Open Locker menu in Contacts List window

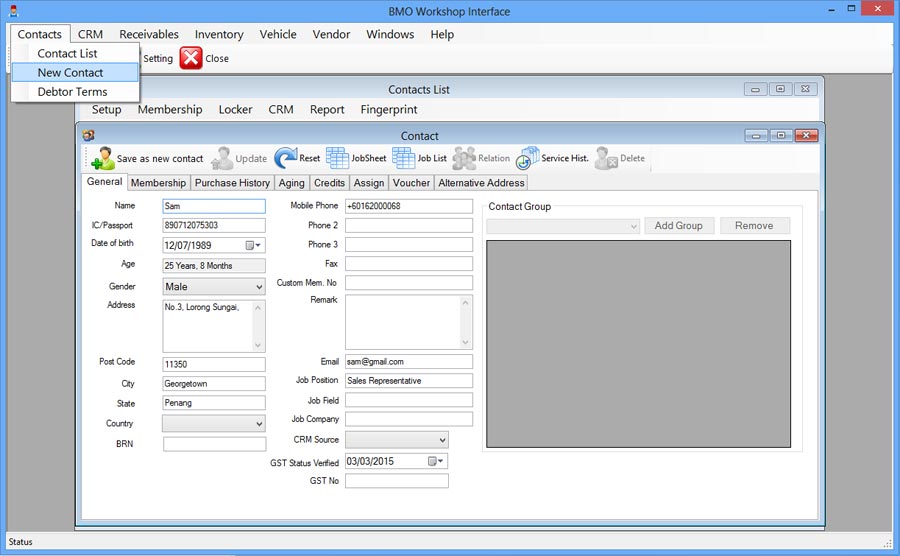[235, 109]
